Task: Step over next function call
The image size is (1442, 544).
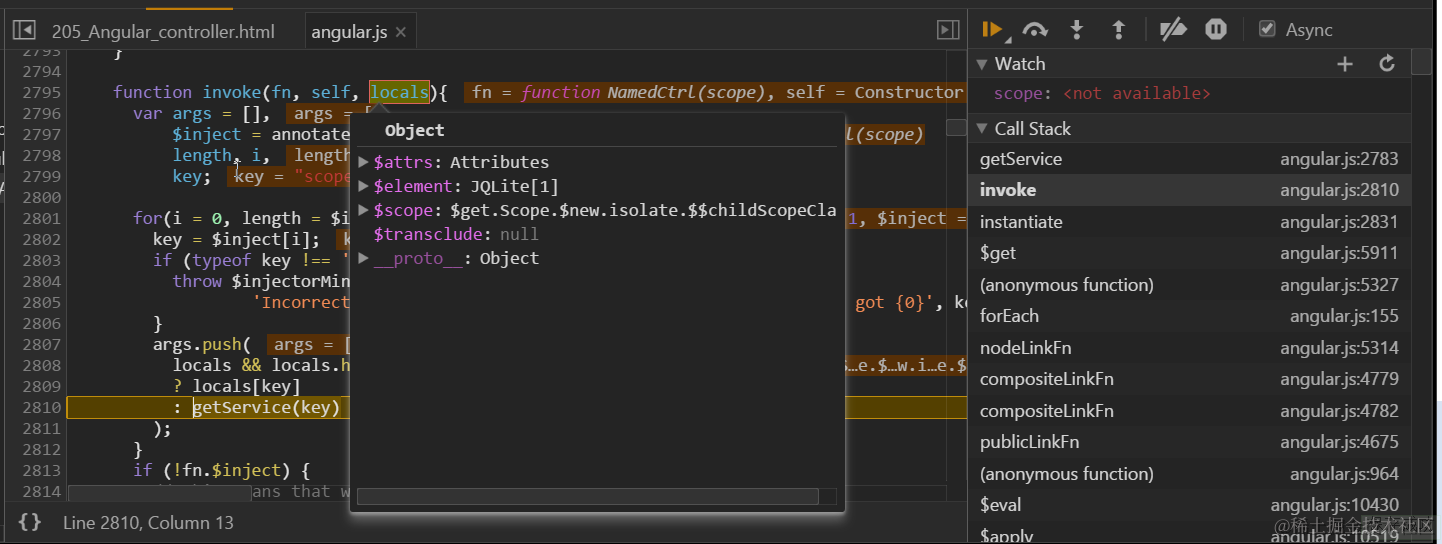Action: [1035, 30]
